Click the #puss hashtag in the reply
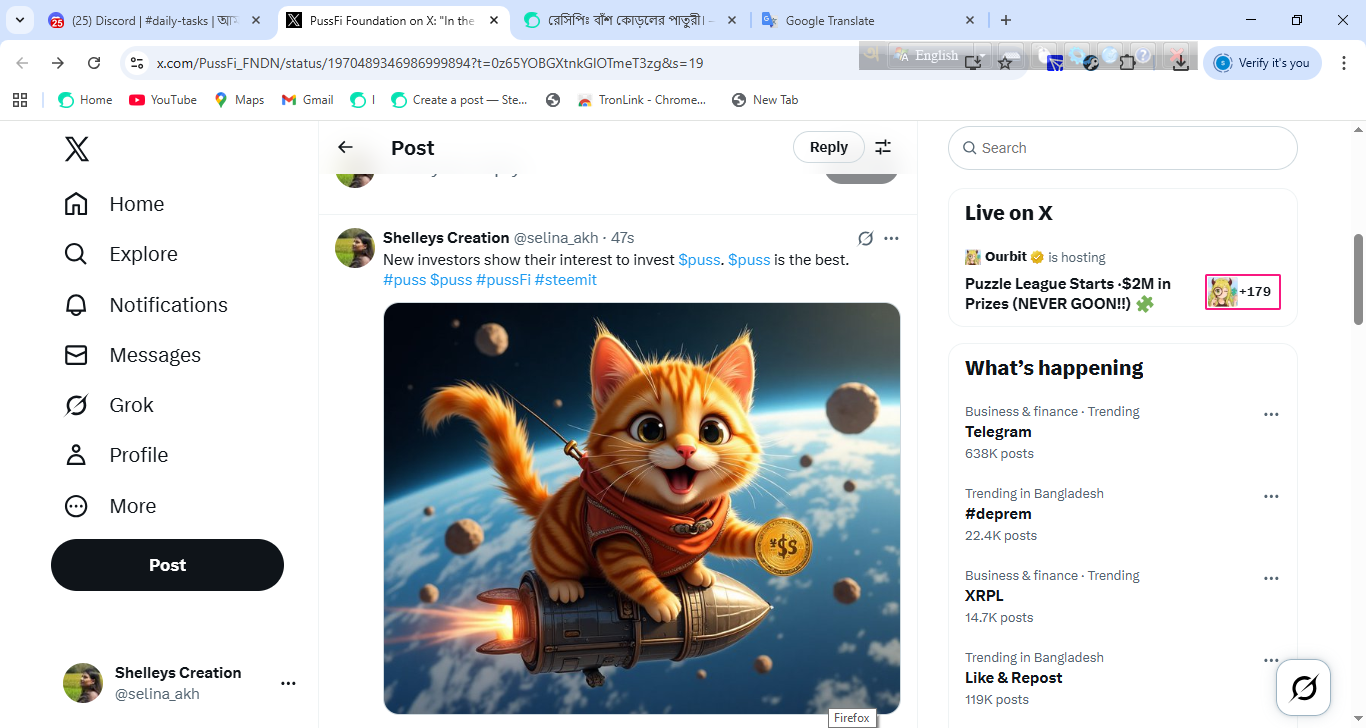The height and width of the screenshot is (728, 1366). [404, 280]
